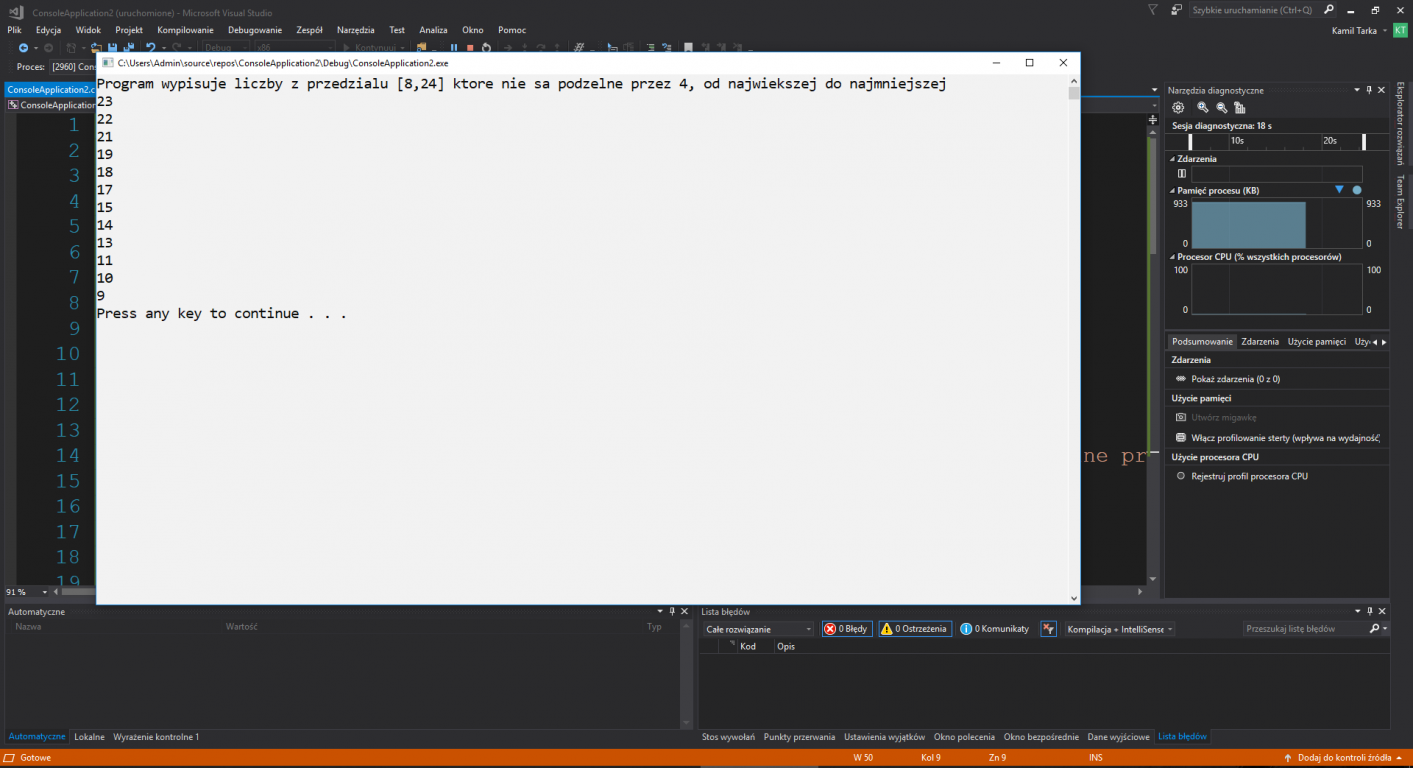Switch to Lokalne tab

pyautogui.click(x=89, y=737)
